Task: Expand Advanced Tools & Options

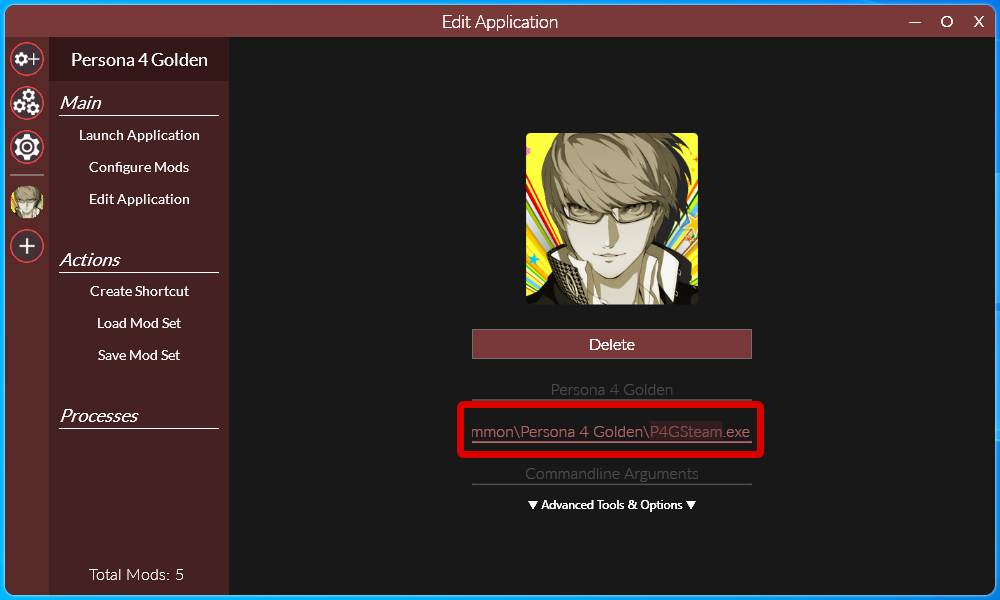Action: [x=612, y=505]
